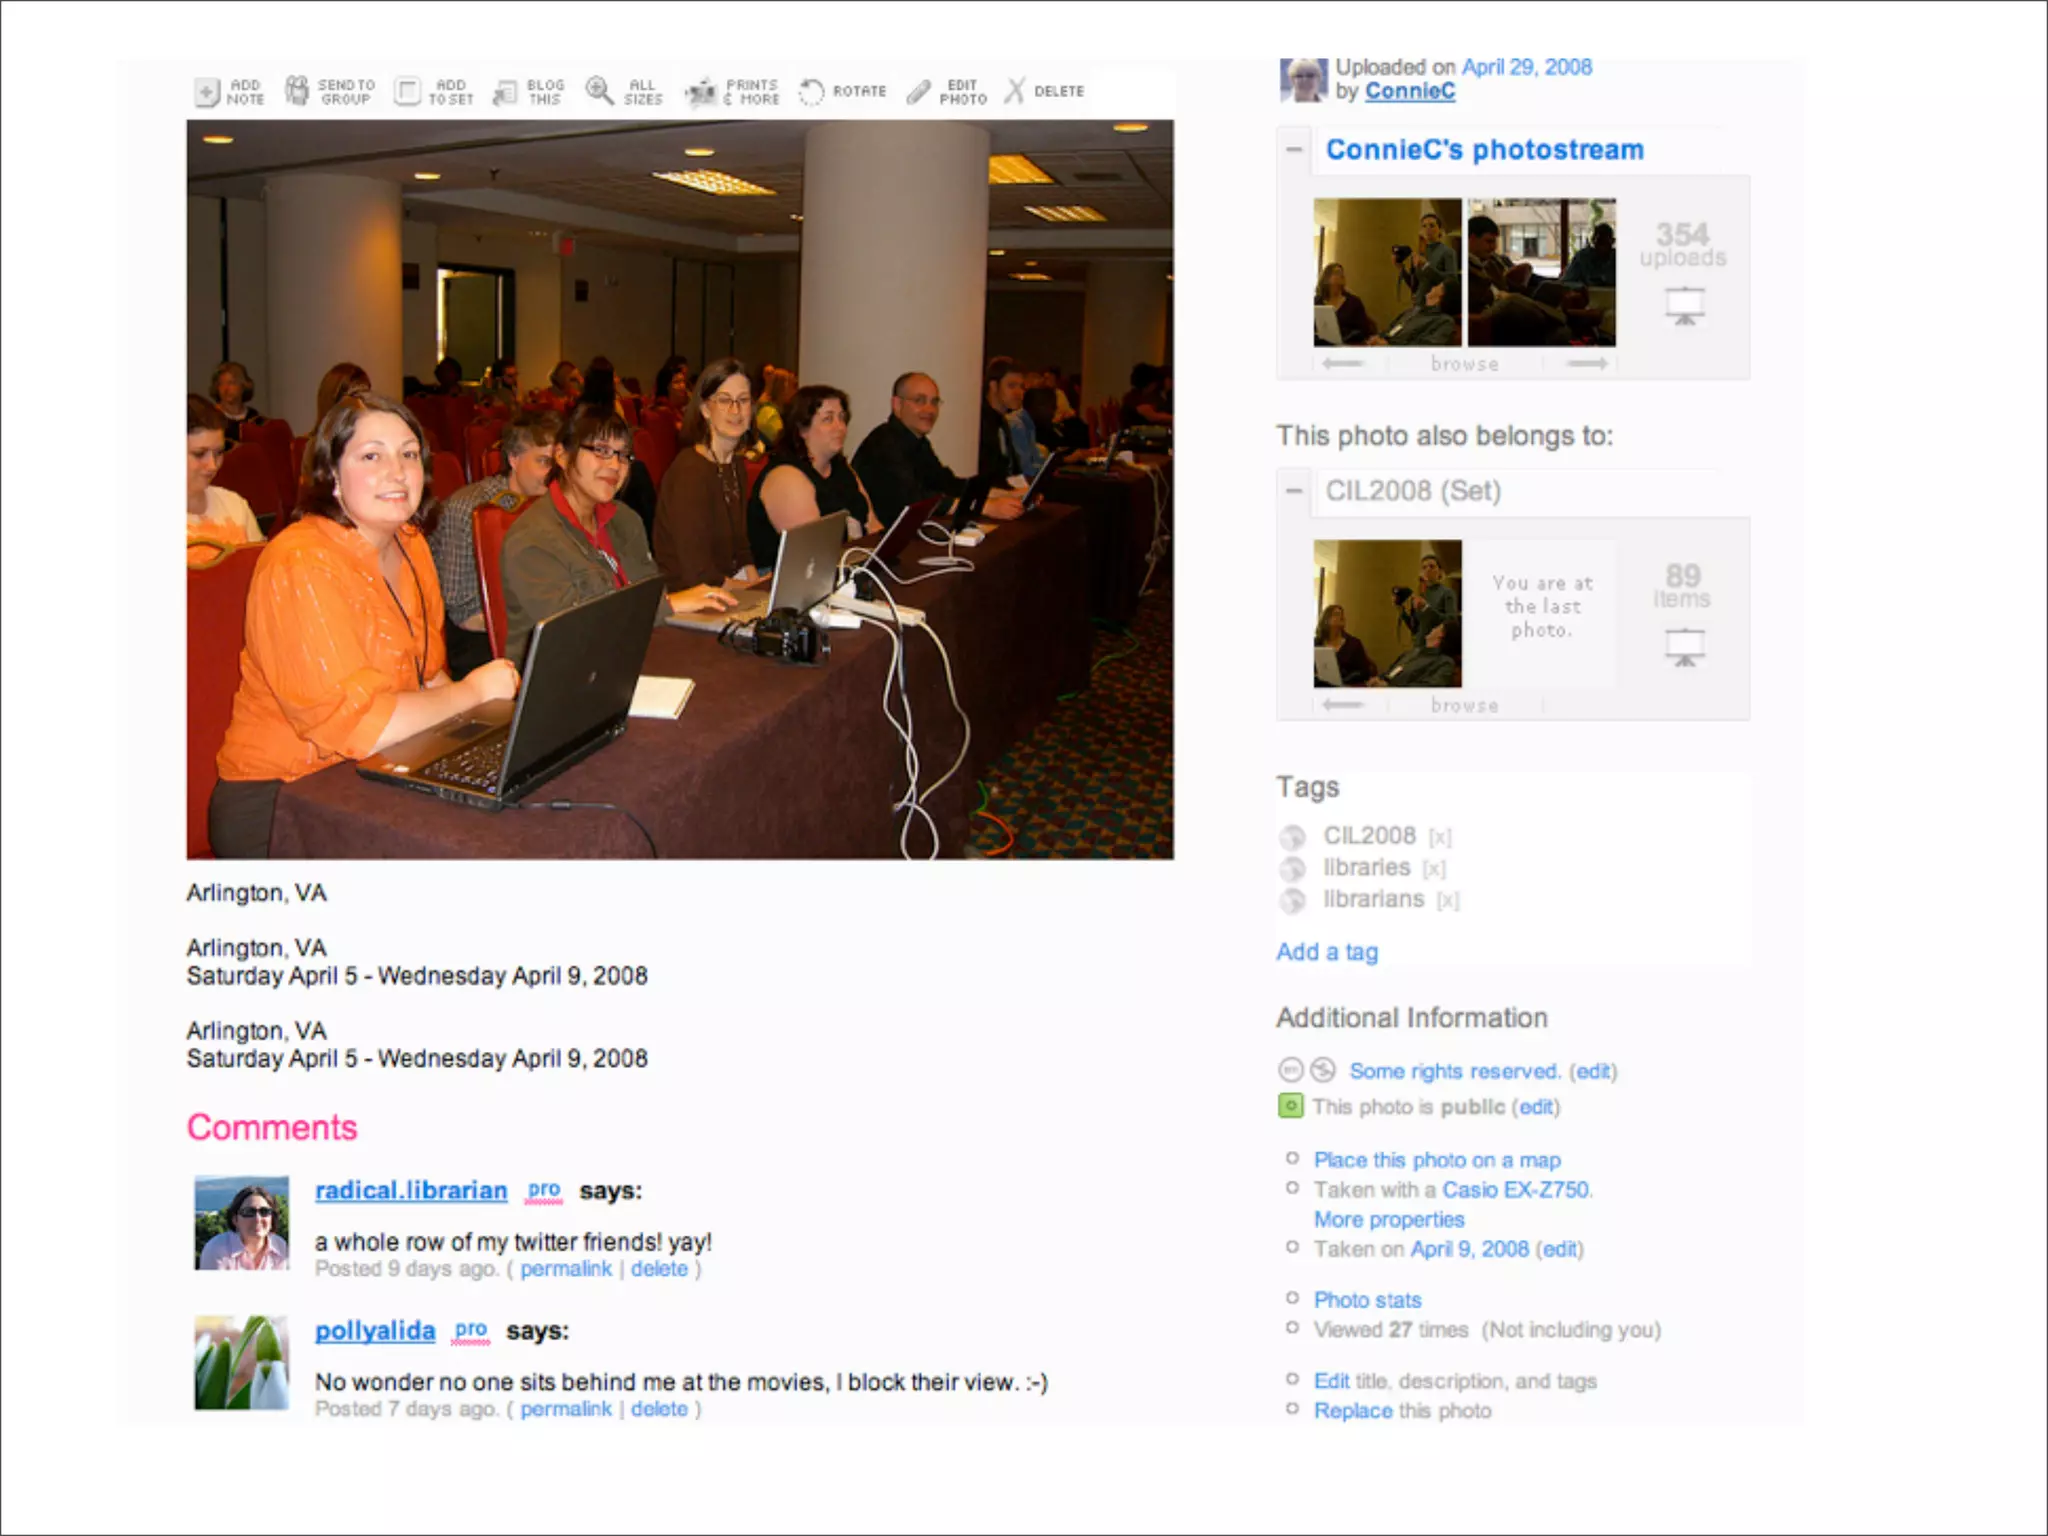
Task: Click Add a tag link
Action: pos(1327,952)
